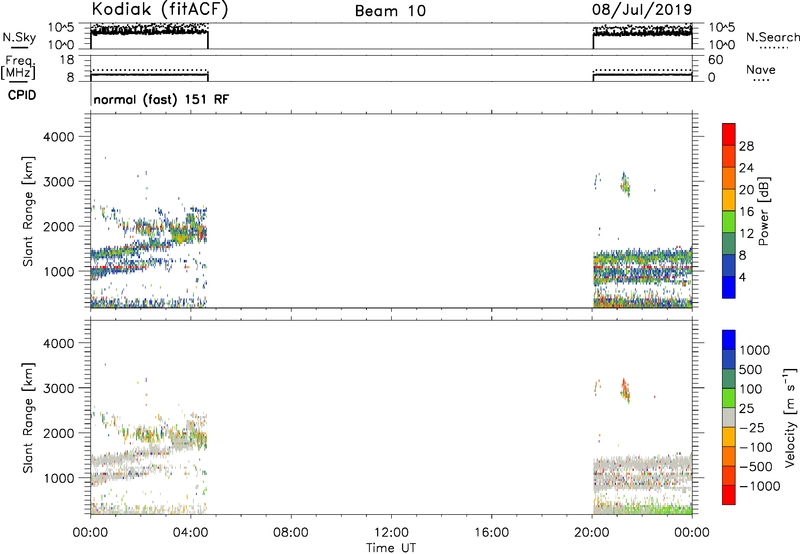Click the "16" power colorbar label
This screenshot has height=554, width=800.
coord(746,212)
